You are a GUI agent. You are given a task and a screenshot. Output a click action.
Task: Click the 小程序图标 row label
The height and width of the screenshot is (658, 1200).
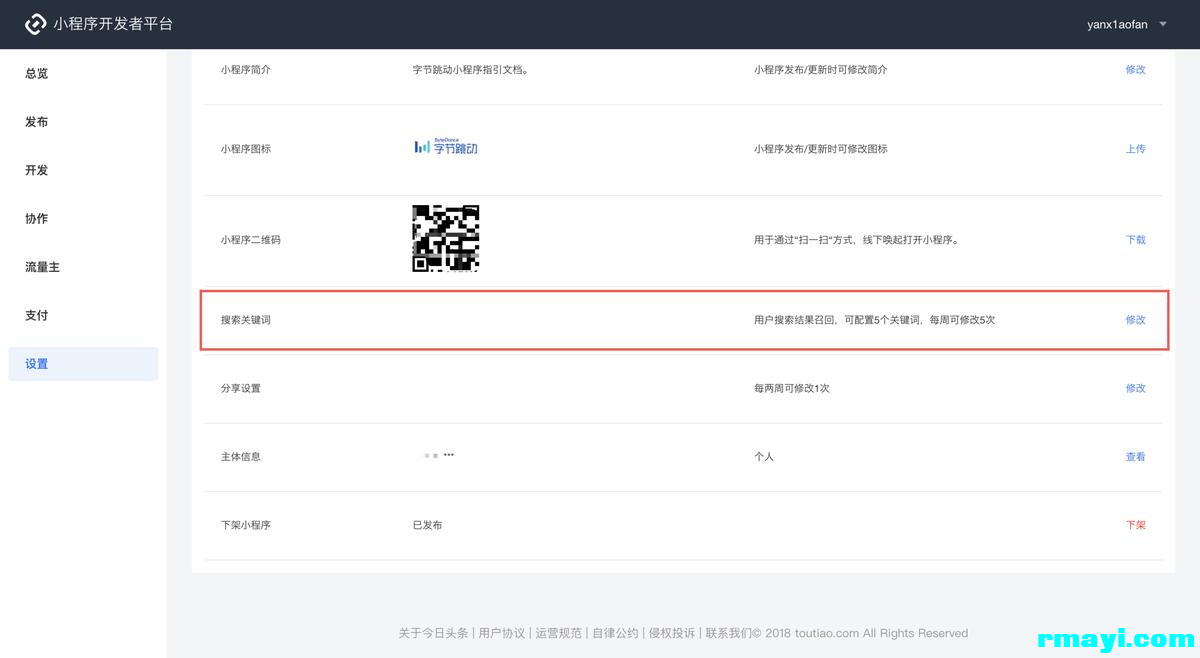245,149
